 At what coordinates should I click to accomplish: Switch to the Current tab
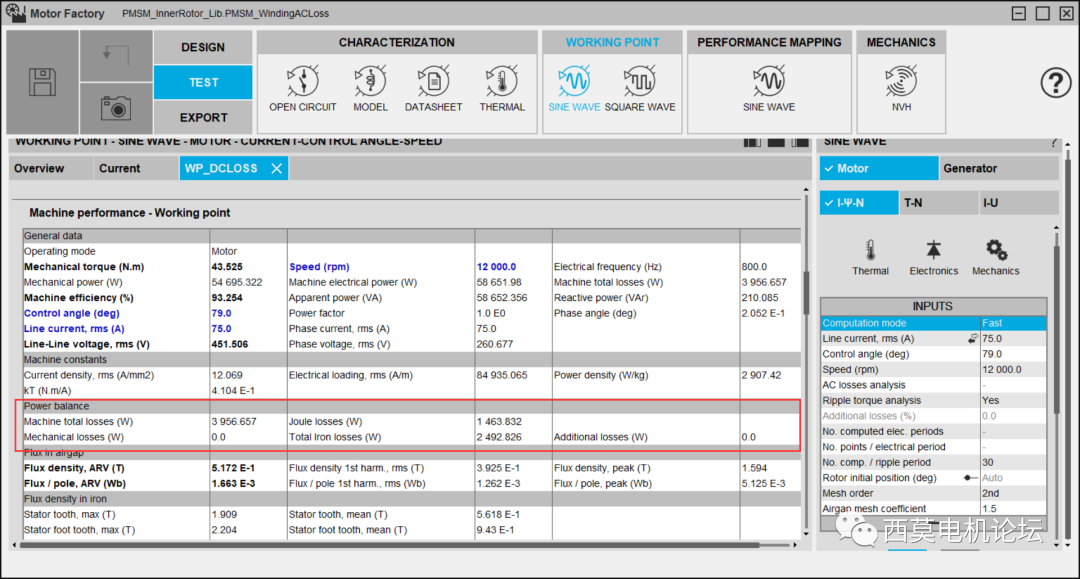click(x=120, y=169)
